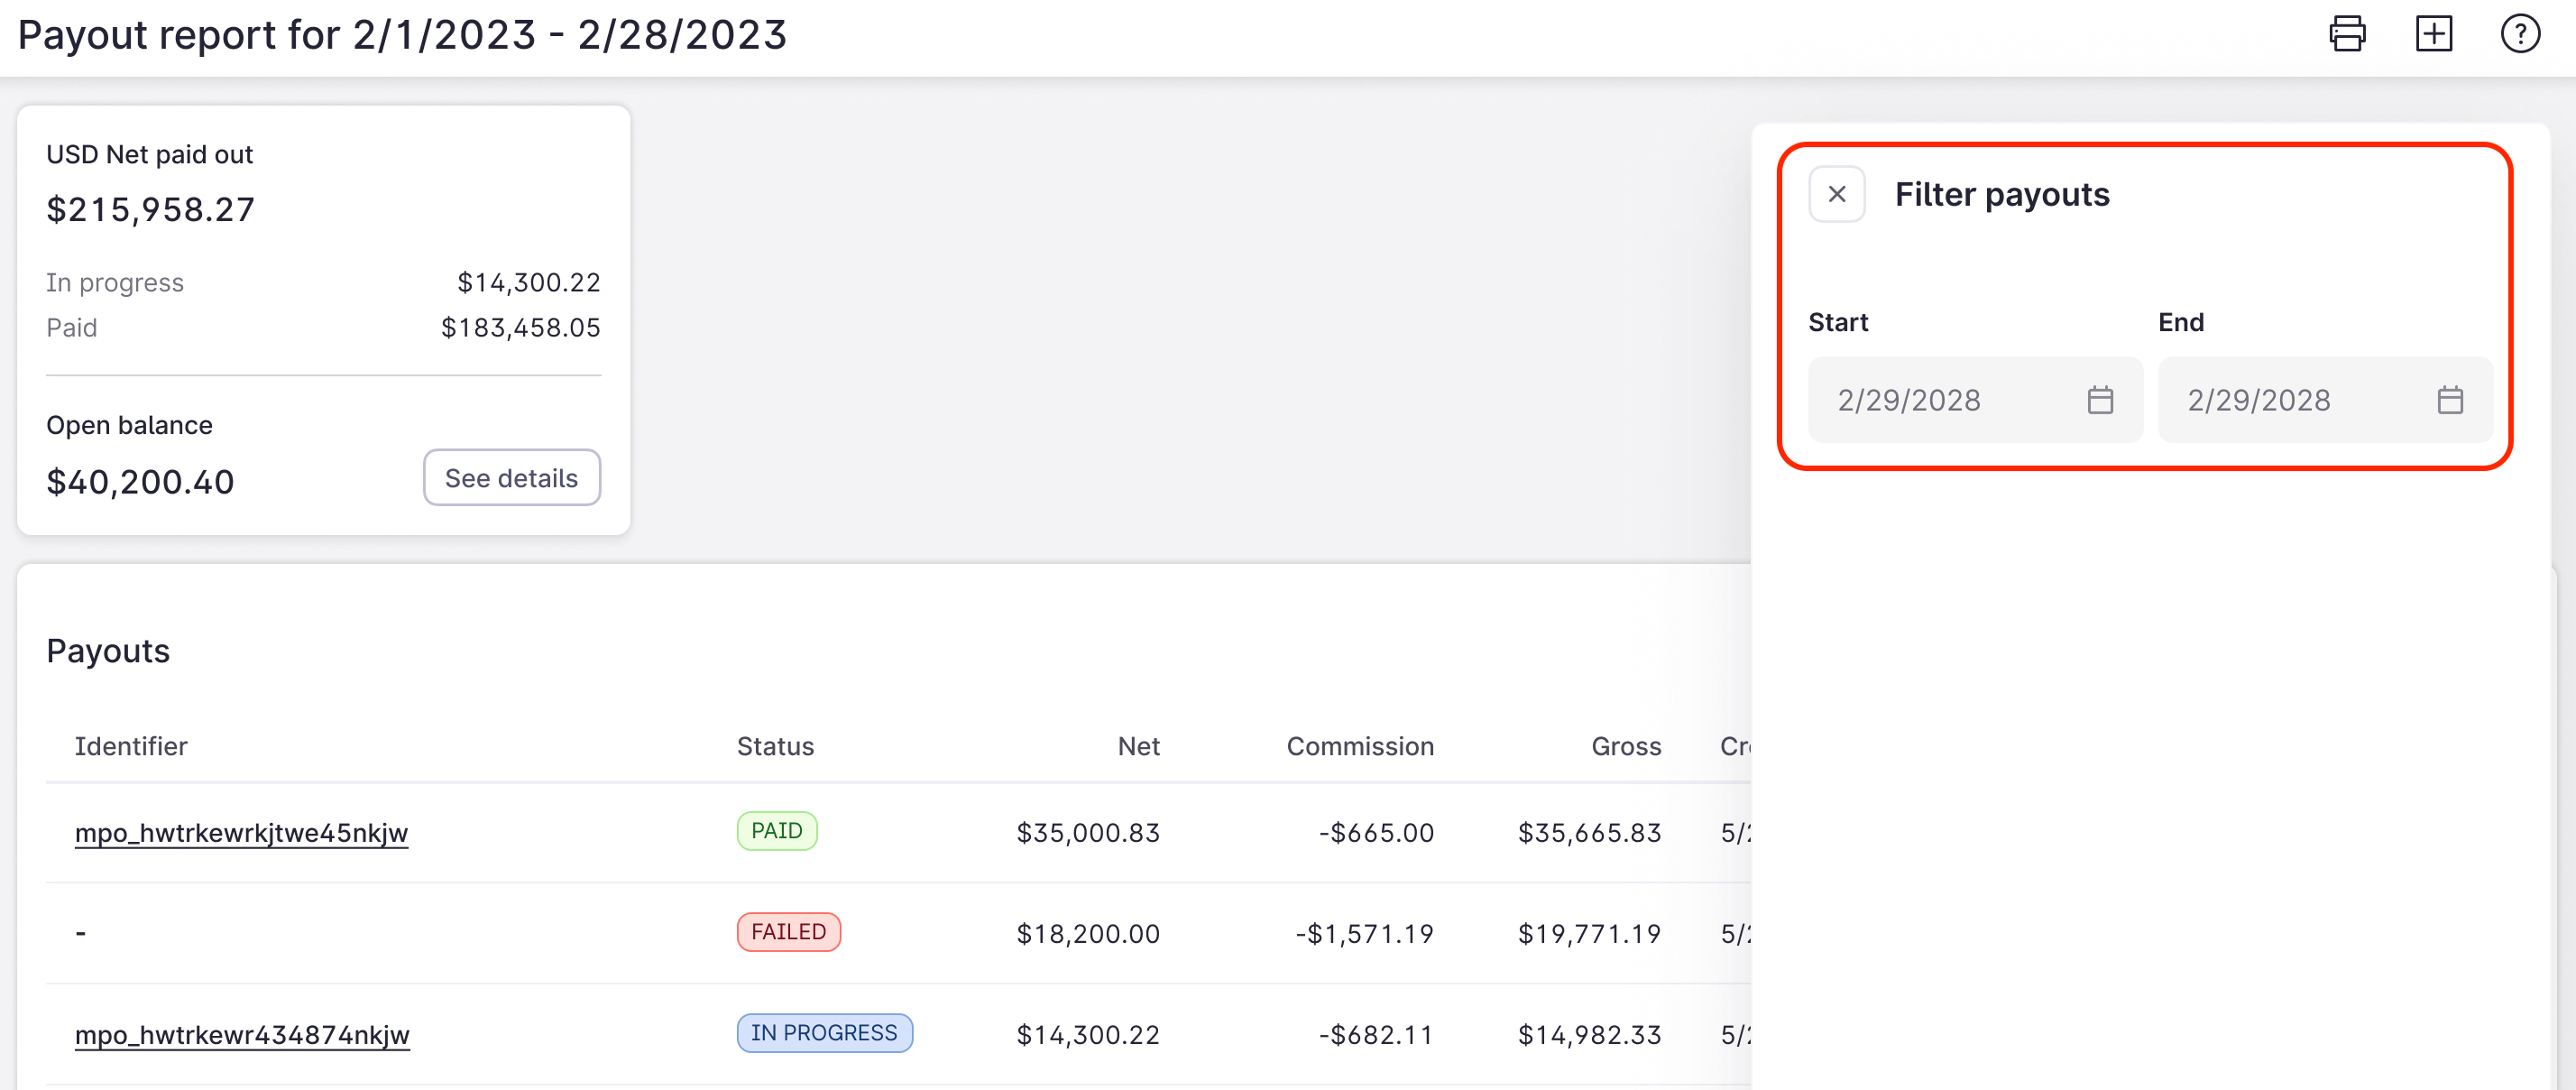This screenshot has width=2576, height=1090.
Task: Open the Start date calendar picker
Action: tap(2101, 400)
